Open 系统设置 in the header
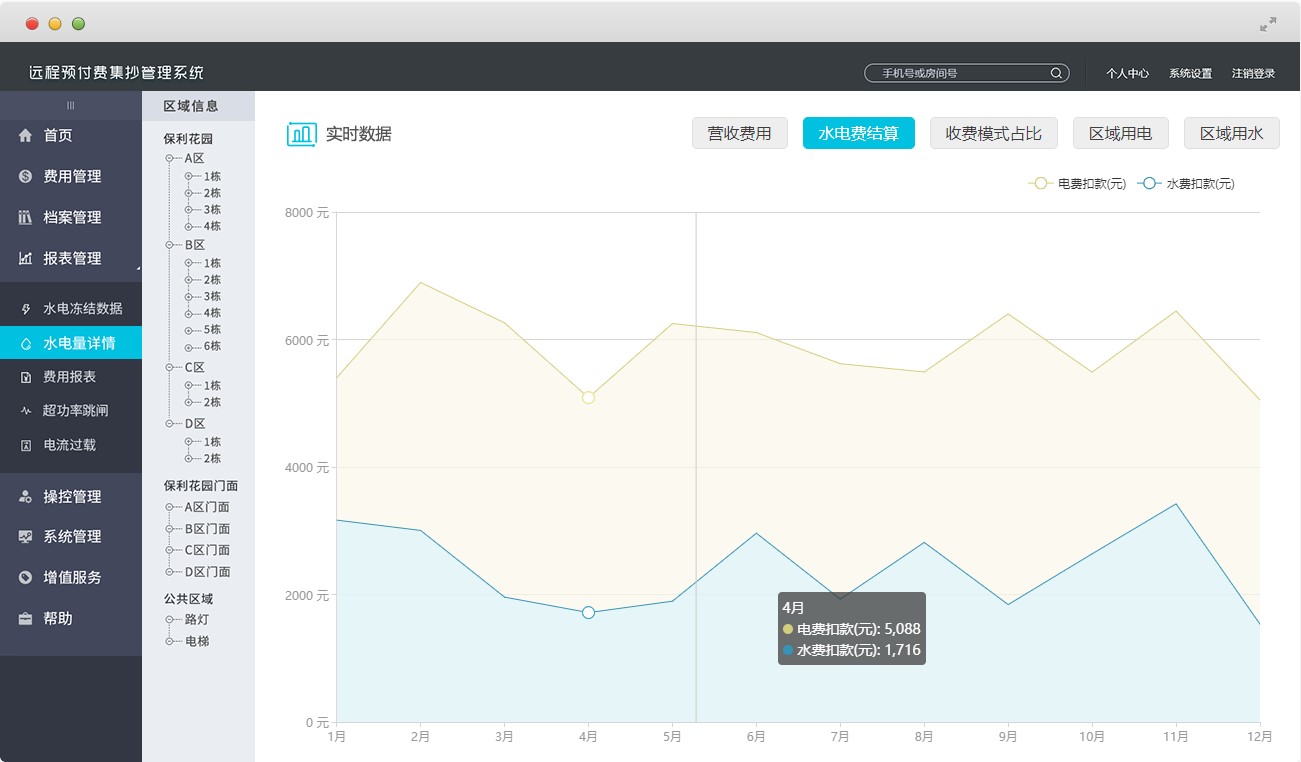The width and height of the screenshot is (1301, 762). tap(1190, 73)
